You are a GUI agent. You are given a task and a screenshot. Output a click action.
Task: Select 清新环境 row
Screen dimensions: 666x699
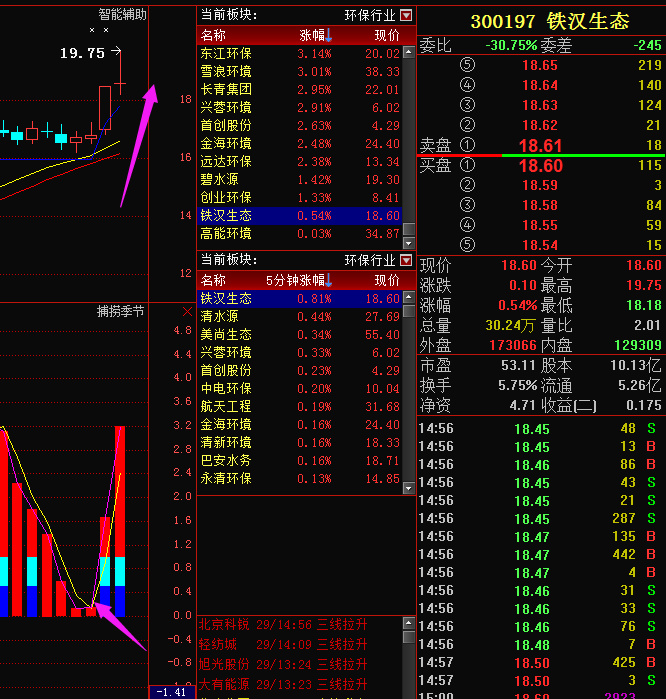[x=300, y=443]
